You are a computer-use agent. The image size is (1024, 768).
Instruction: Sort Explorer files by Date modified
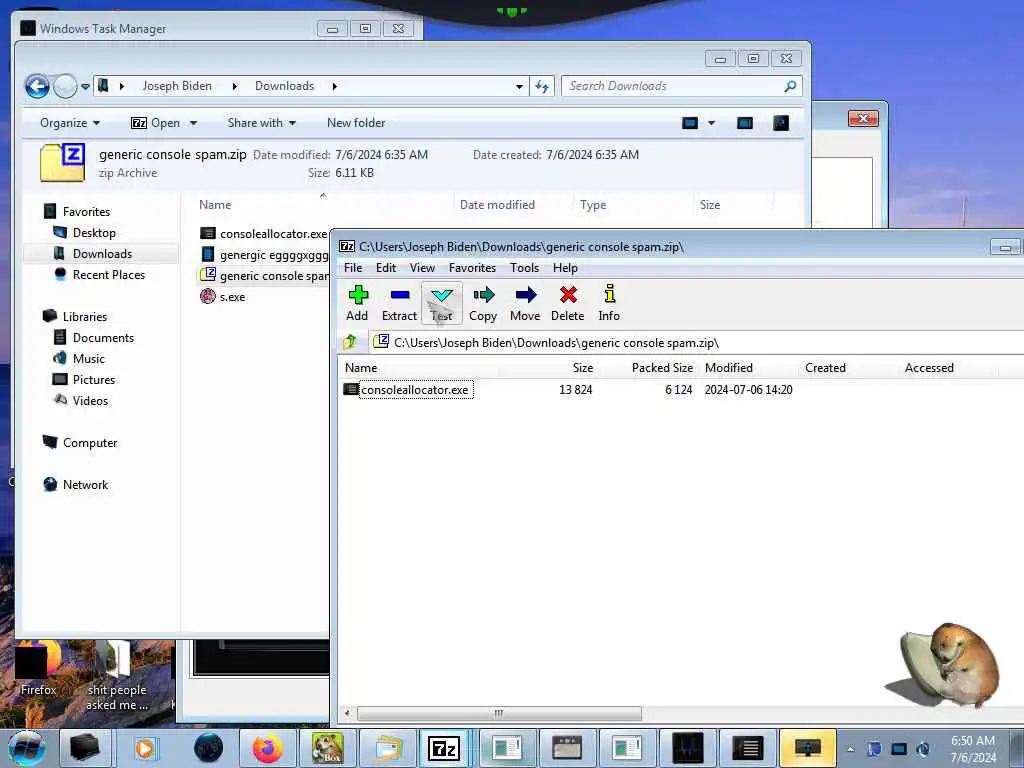click(x=497, y=204)
